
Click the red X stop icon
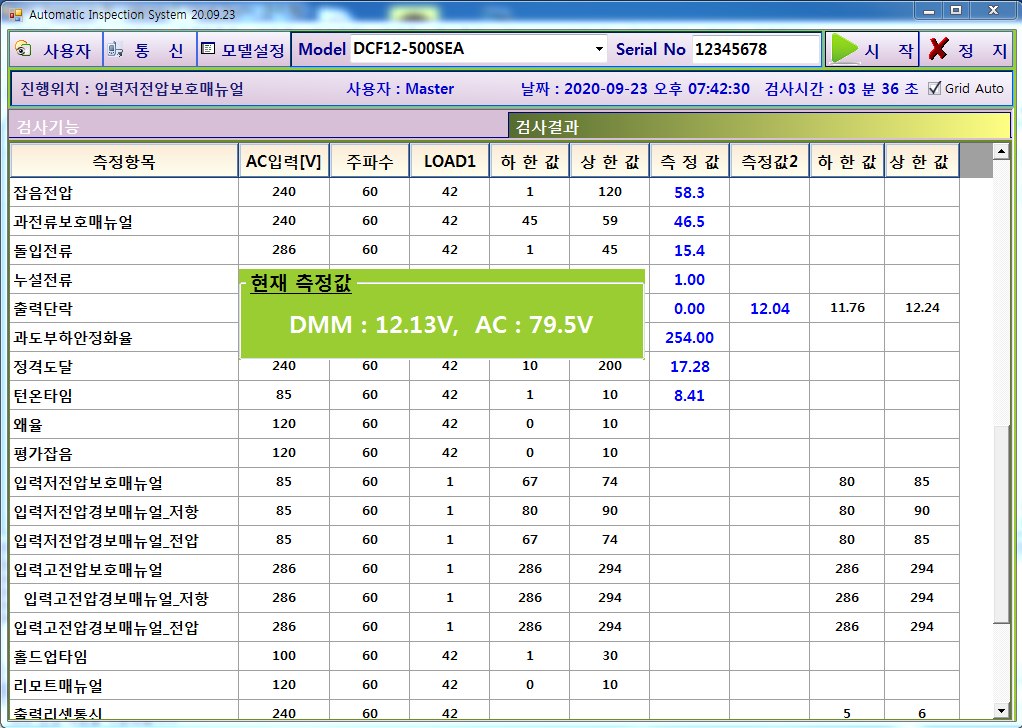point(938,49)
